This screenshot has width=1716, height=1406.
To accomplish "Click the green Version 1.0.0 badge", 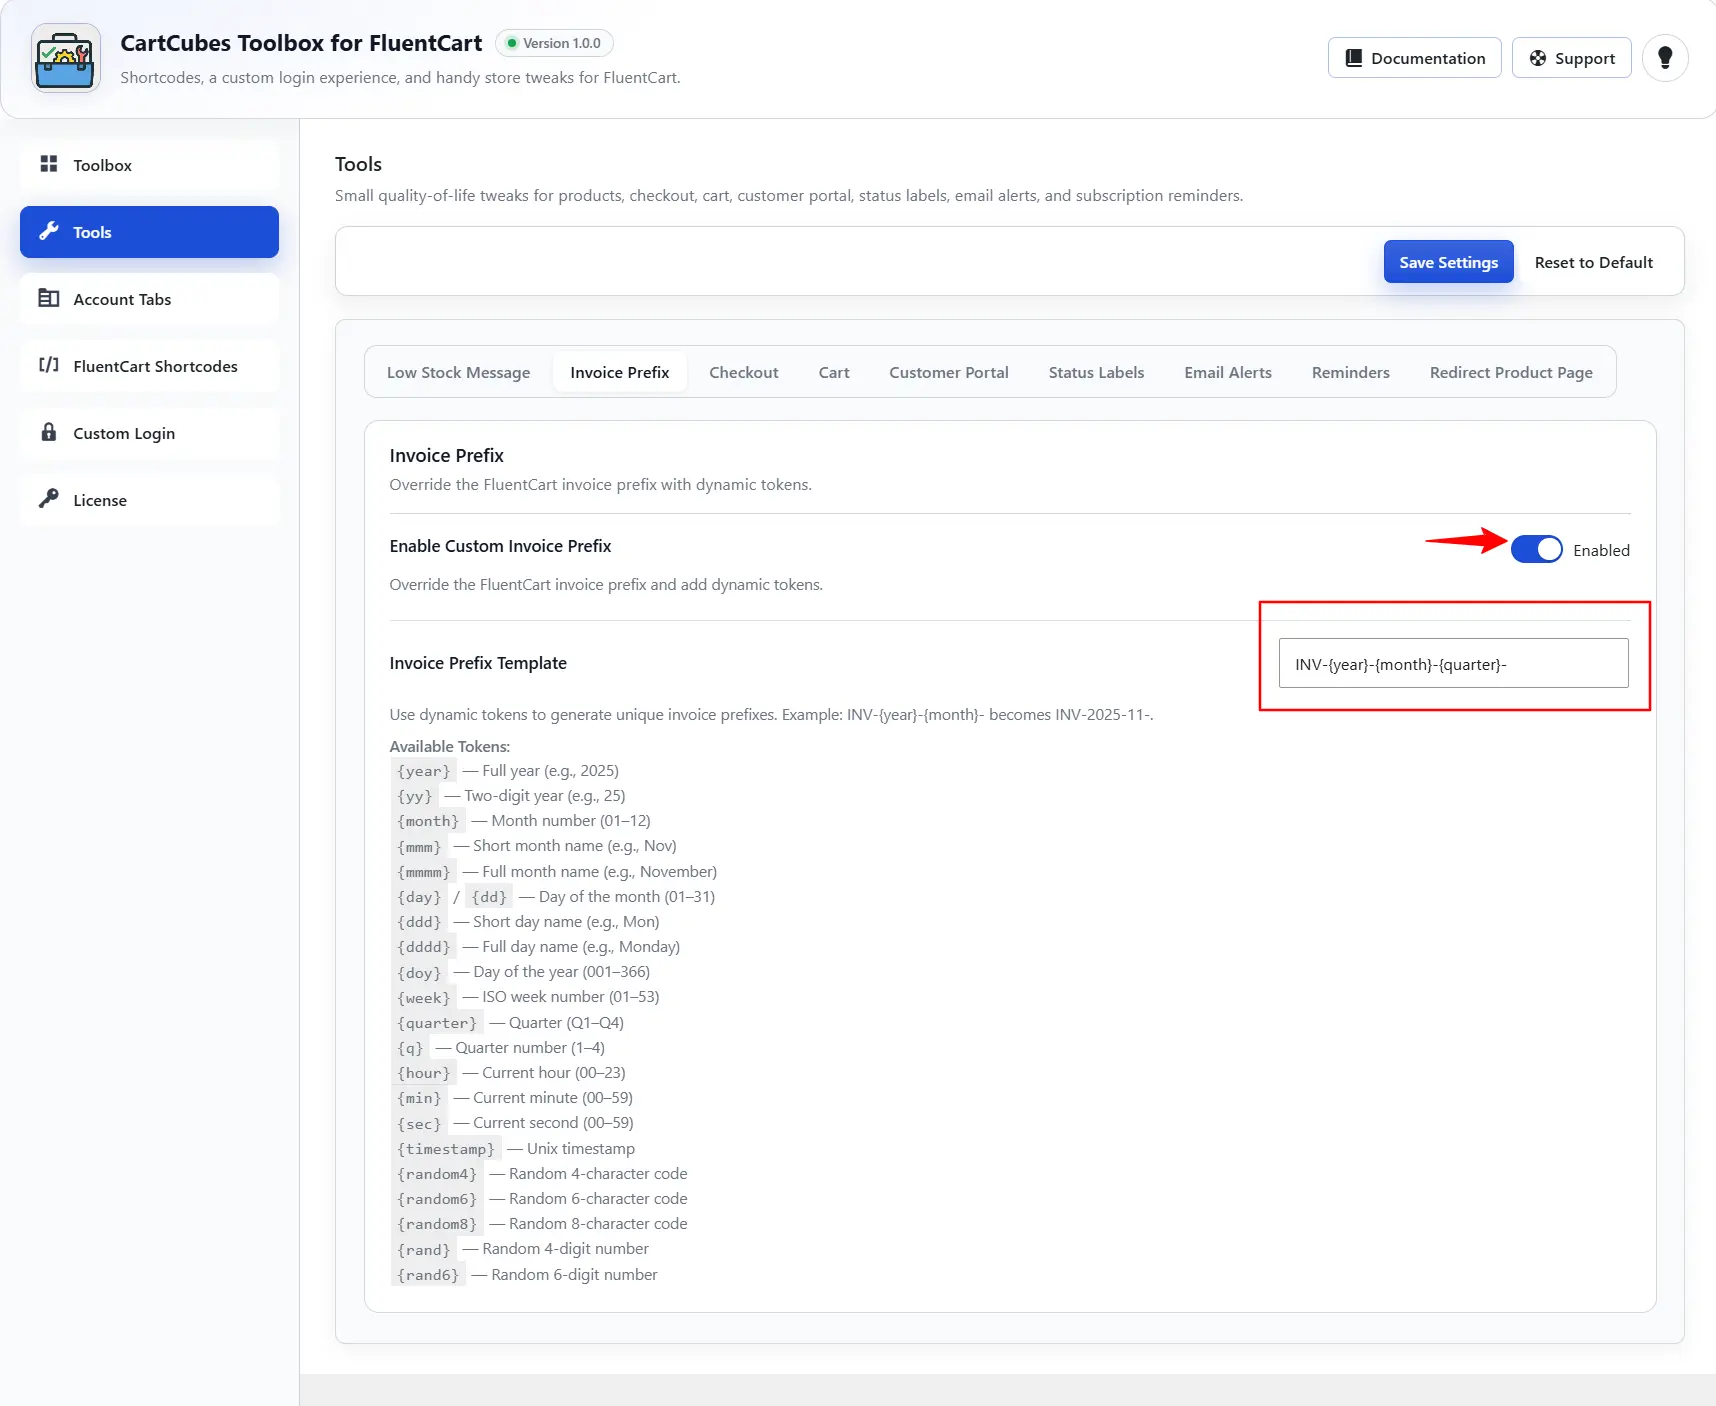I will (x=554, y=43).
